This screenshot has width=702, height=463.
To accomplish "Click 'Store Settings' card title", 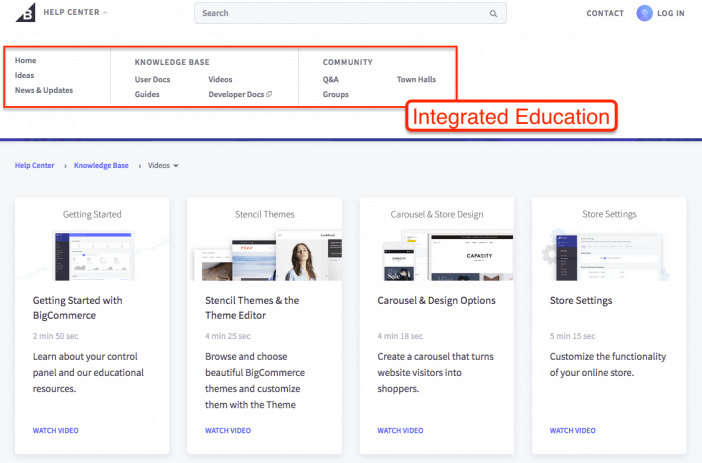I will (581, 300).
